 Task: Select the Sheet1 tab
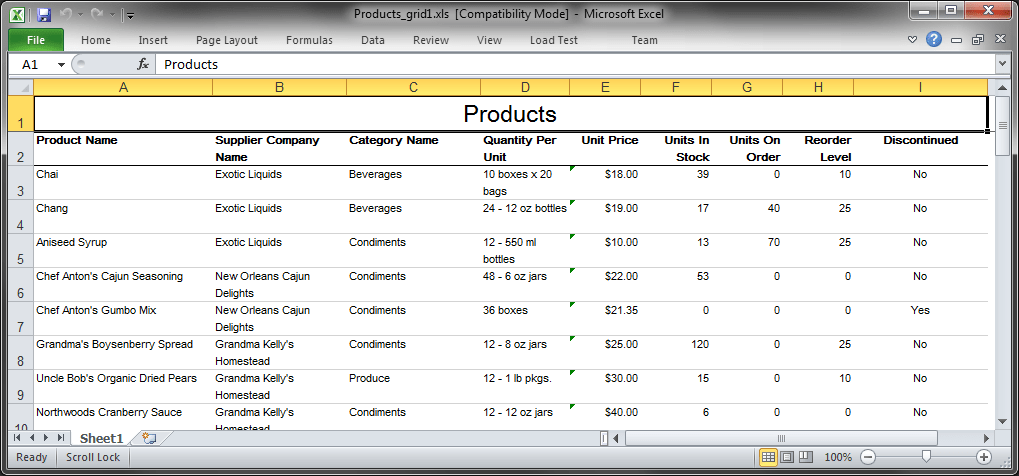click(x=101, y=438)
